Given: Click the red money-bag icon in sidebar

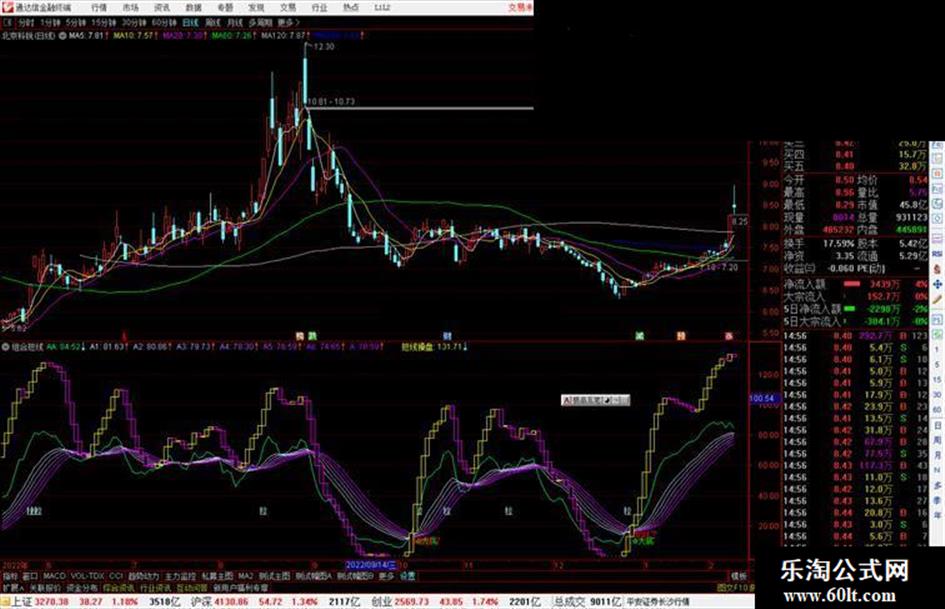Looking at the screenshot, I should tap(937, 269).
